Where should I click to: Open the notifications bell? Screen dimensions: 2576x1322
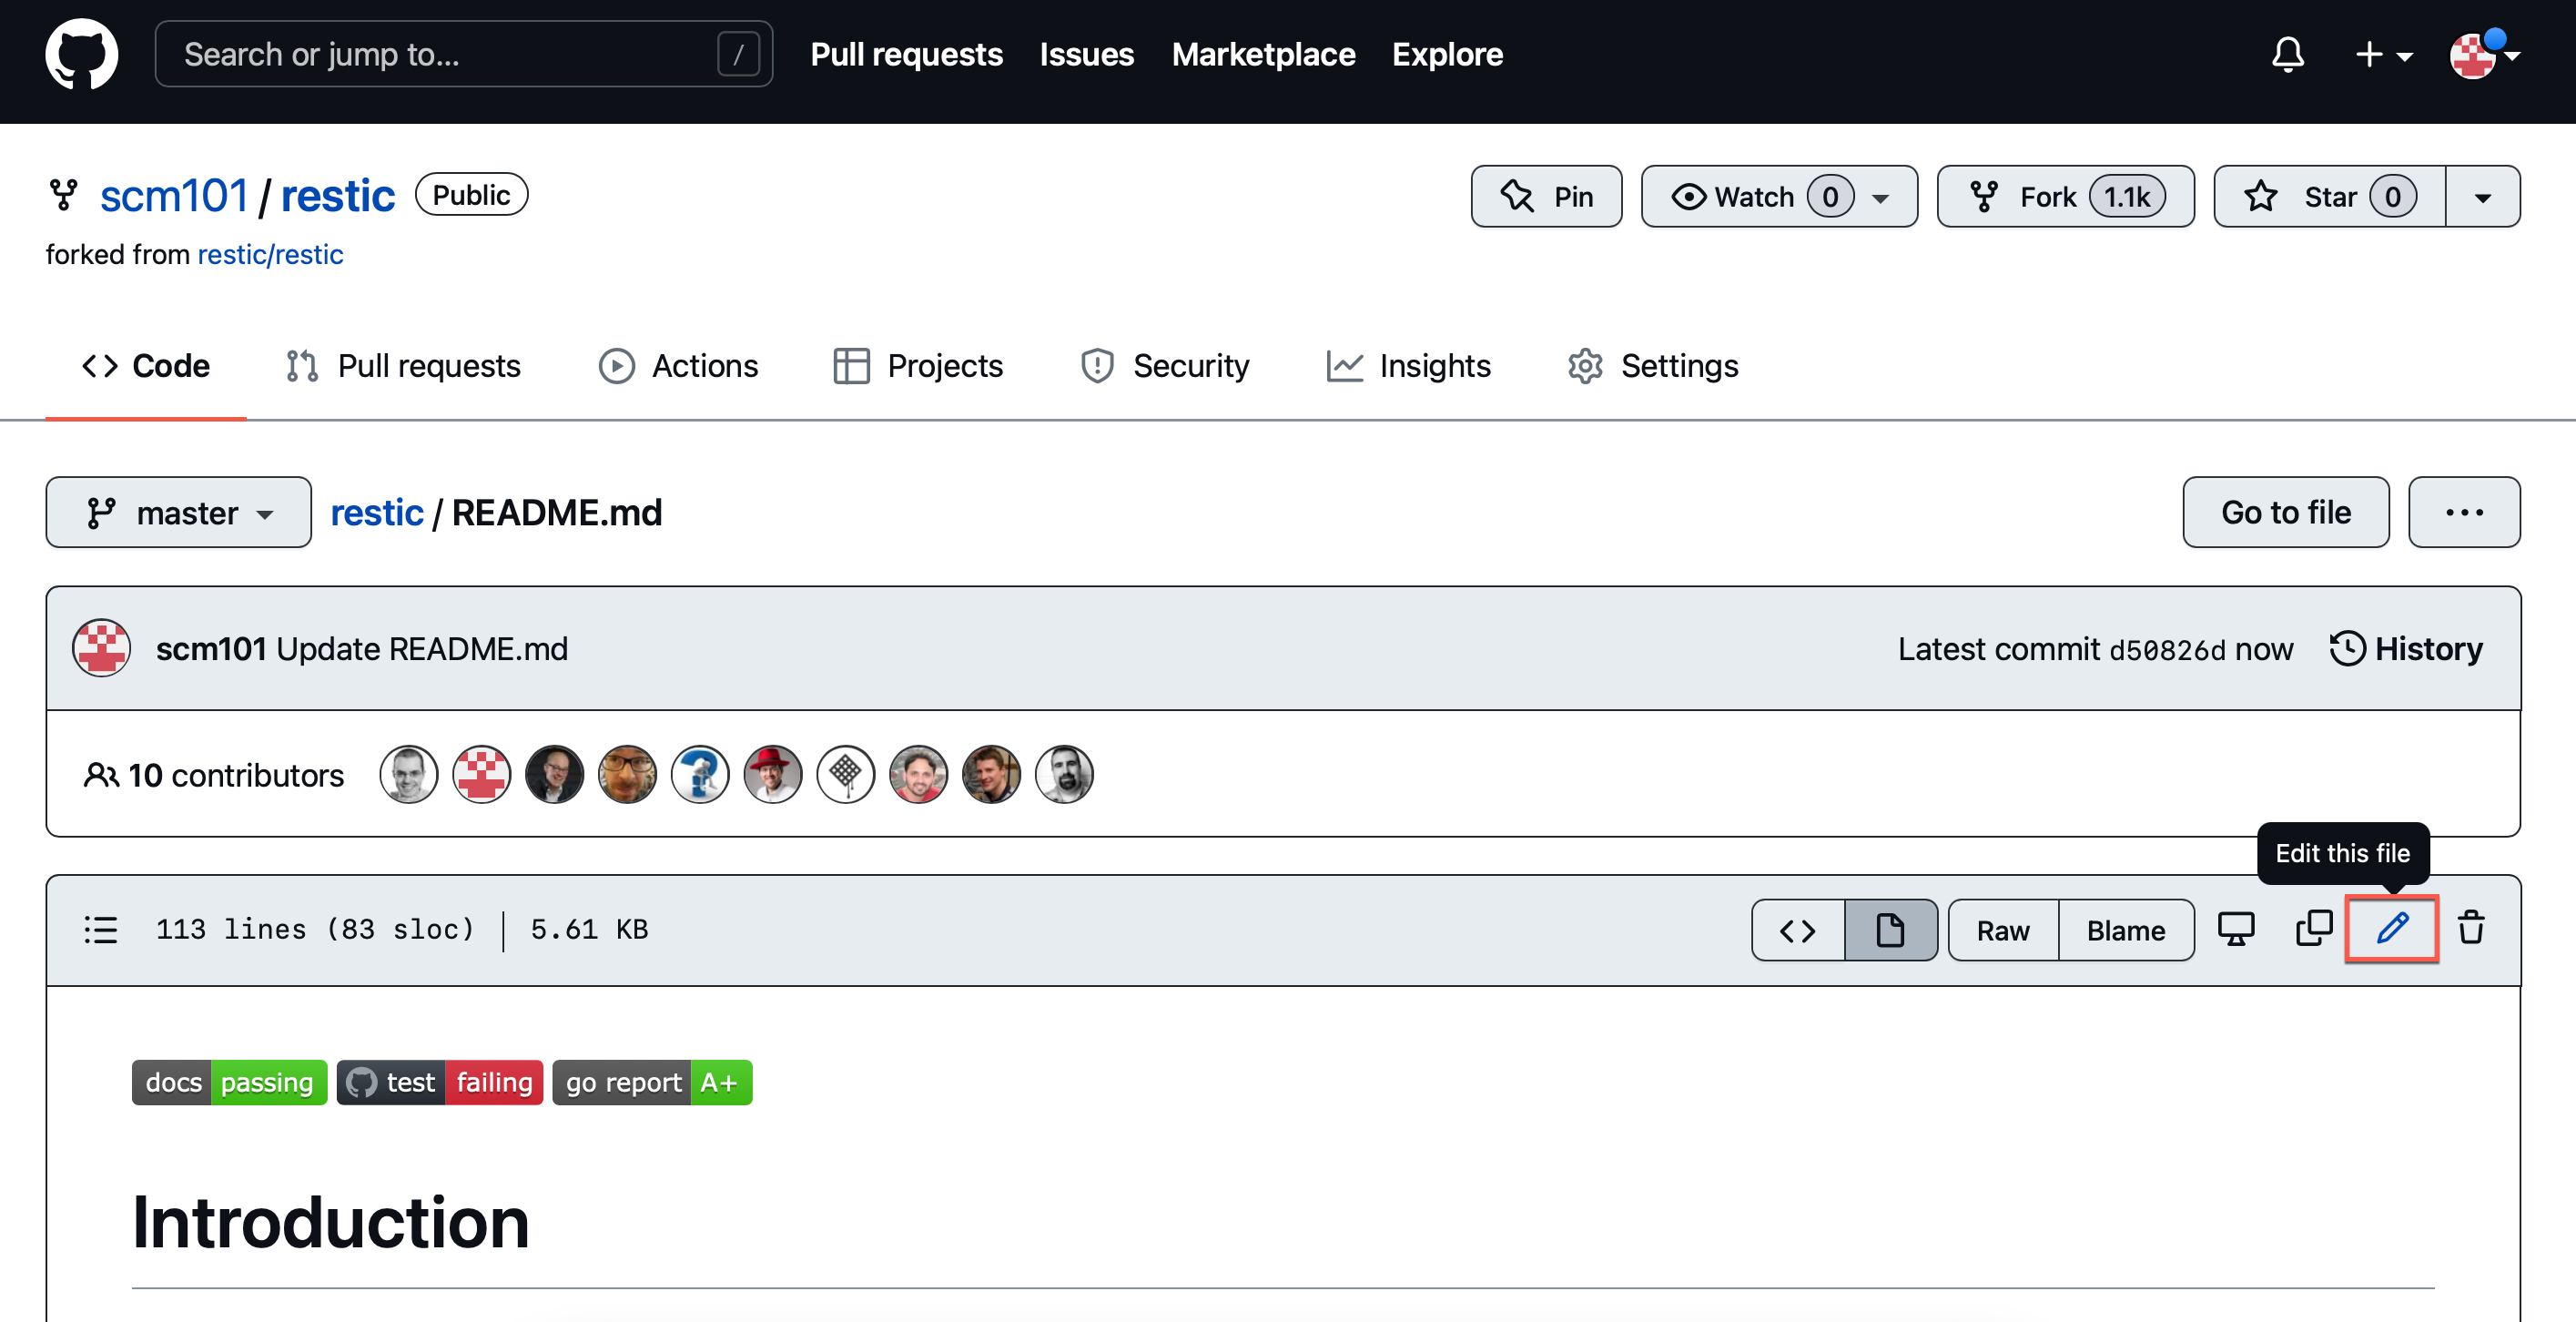tap(2287, 54)
